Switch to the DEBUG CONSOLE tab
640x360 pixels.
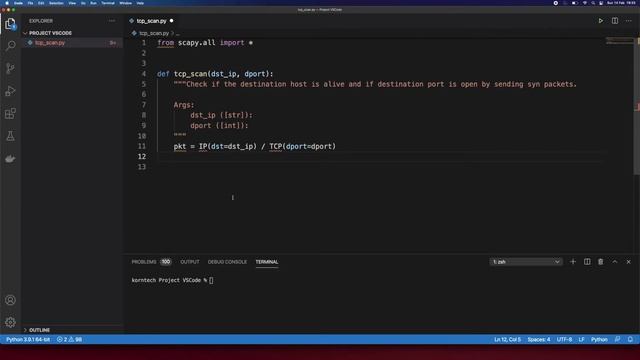pos(227,262)
